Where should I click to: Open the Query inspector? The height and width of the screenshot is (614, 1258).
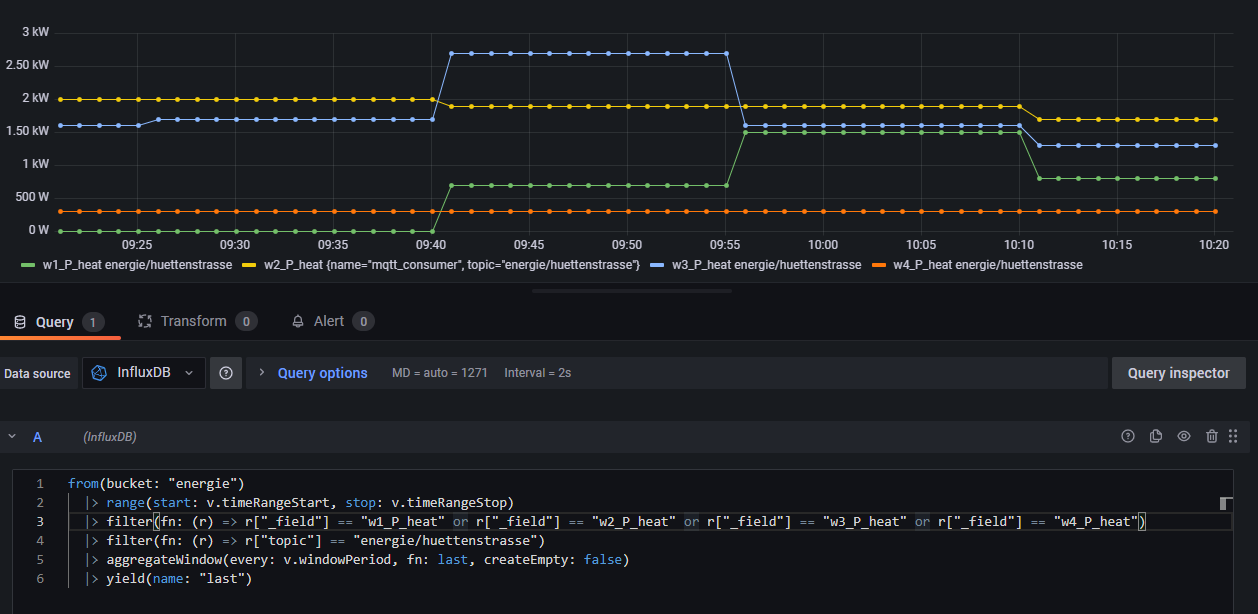pos(1178,373)
